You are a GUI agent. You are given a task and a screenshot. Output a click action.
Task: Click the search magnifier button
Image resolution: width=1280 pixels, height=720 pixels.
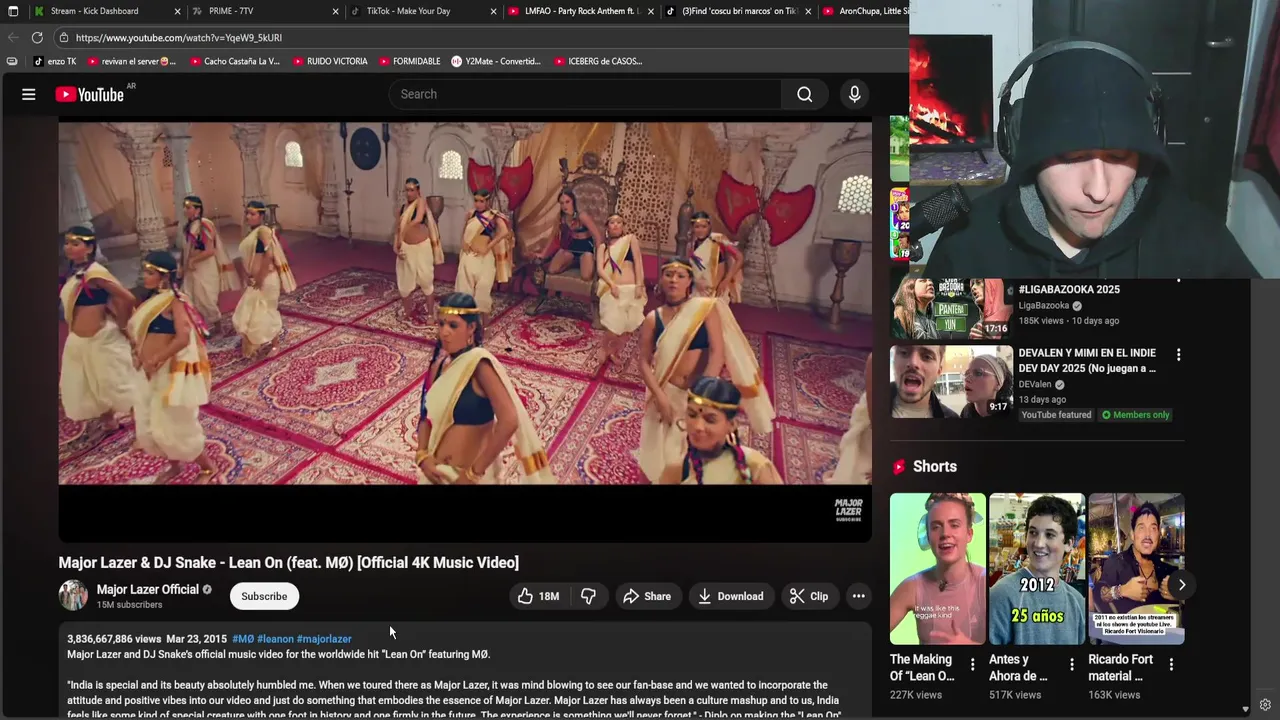tap(805, 94)
